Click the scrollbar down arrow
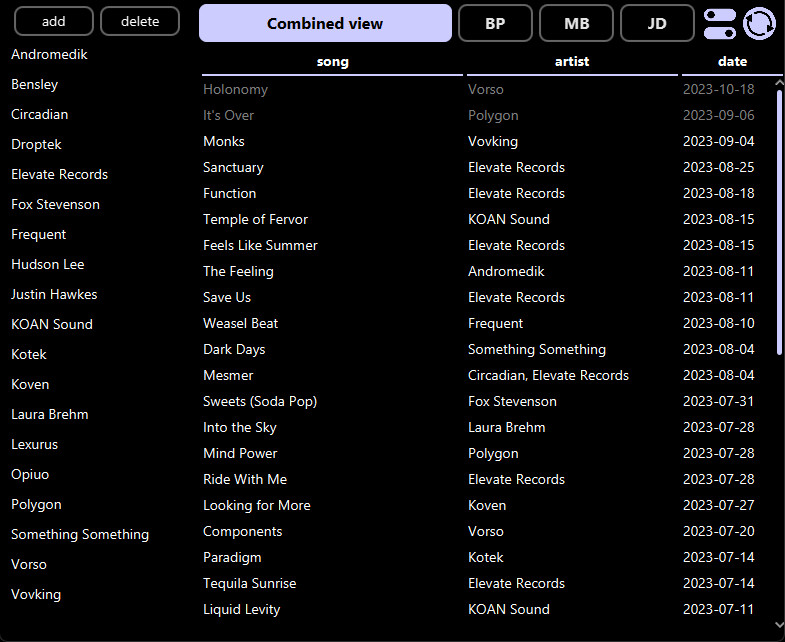The width and height of the screenshot is (785, 642). coord(779,624)
